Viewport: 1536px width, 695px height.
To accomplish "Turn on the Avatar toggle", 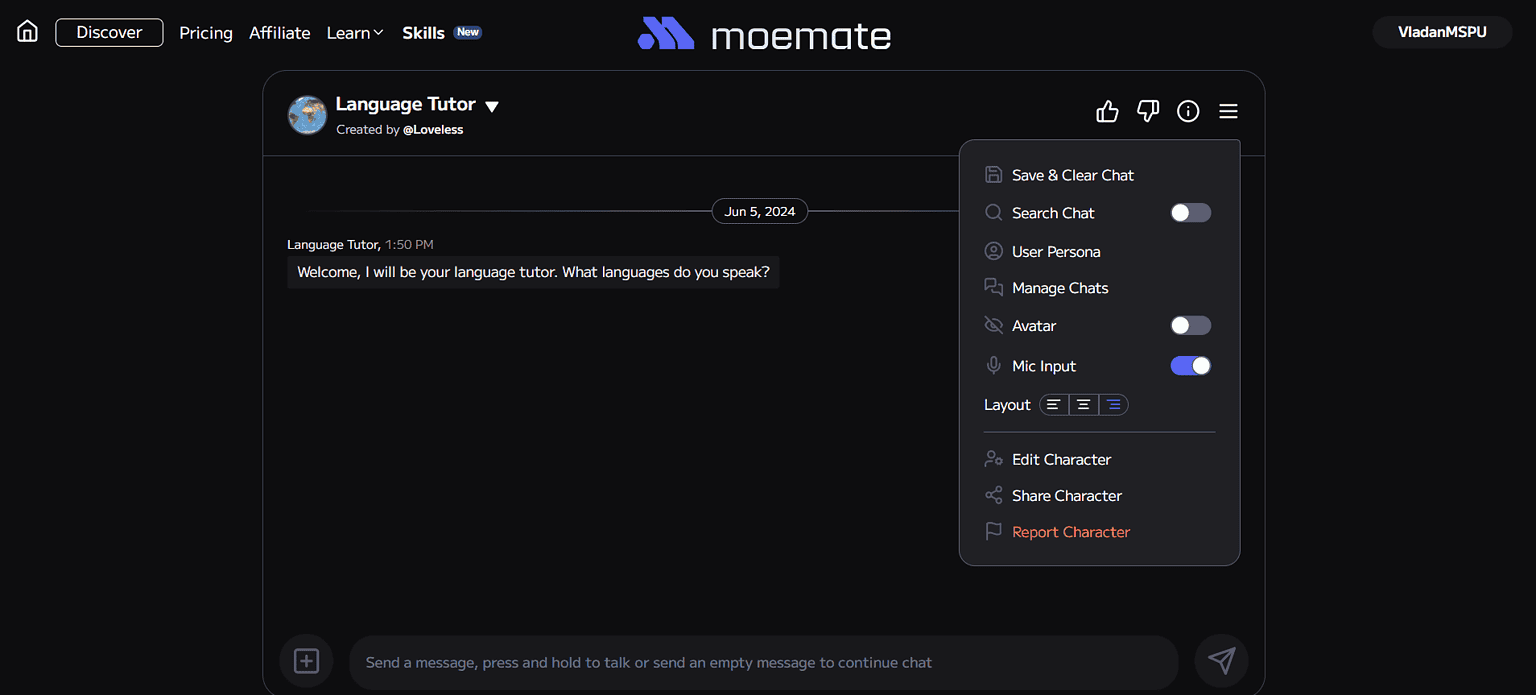I will tap(1189, 325).
